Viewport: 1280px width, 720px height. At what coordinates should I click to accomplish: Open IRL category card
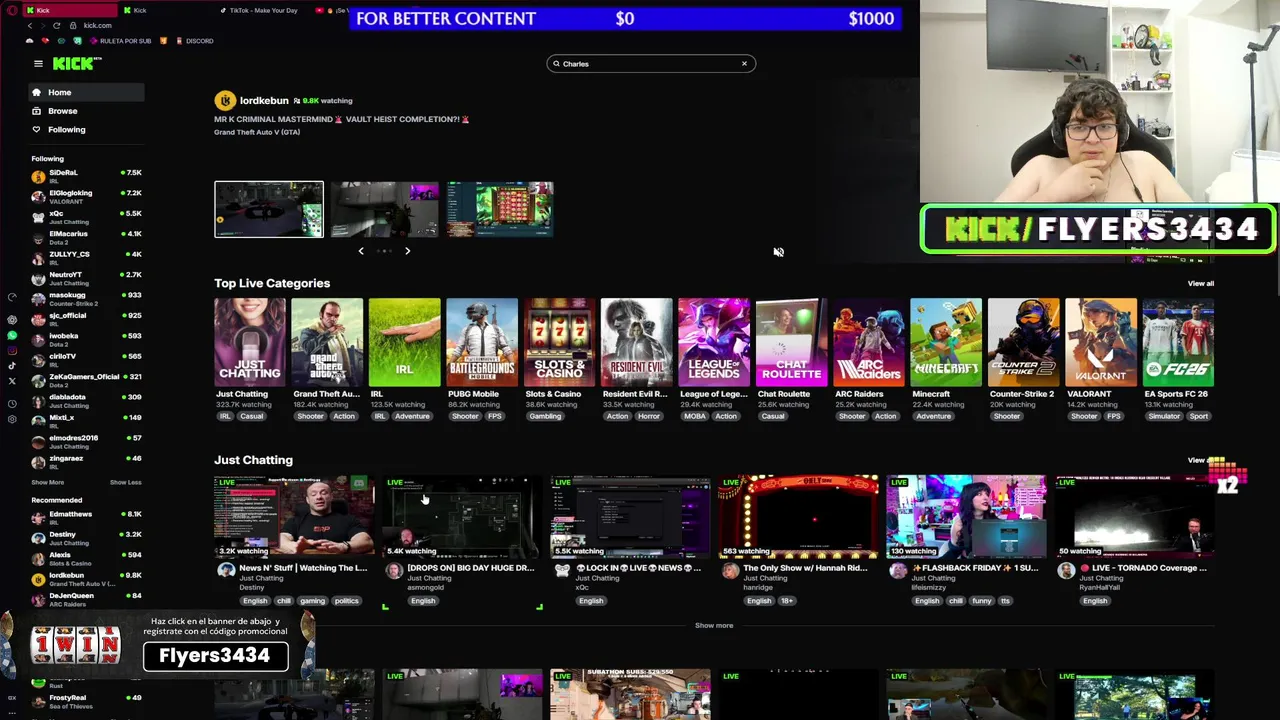point(404,342)
